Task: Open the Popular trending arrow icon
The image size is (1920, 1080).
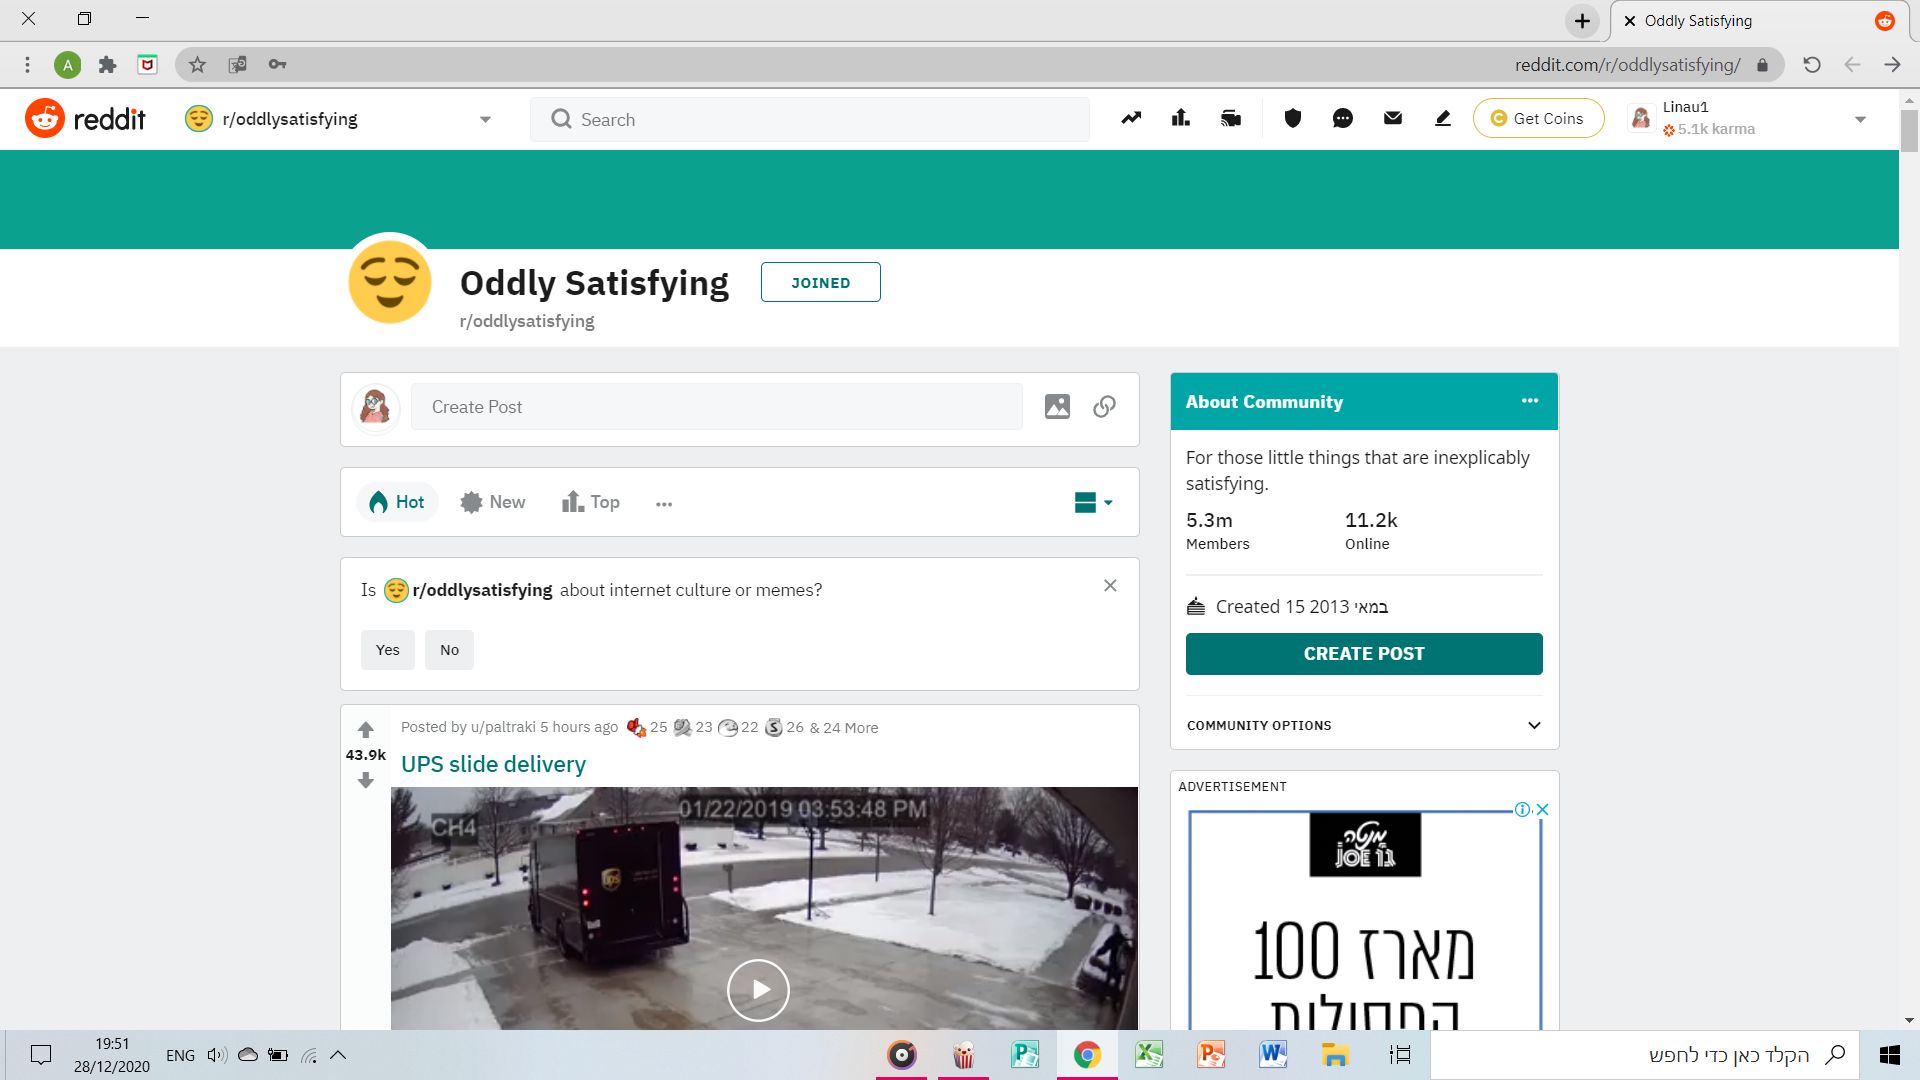Action: click(x=1131, y=118)
